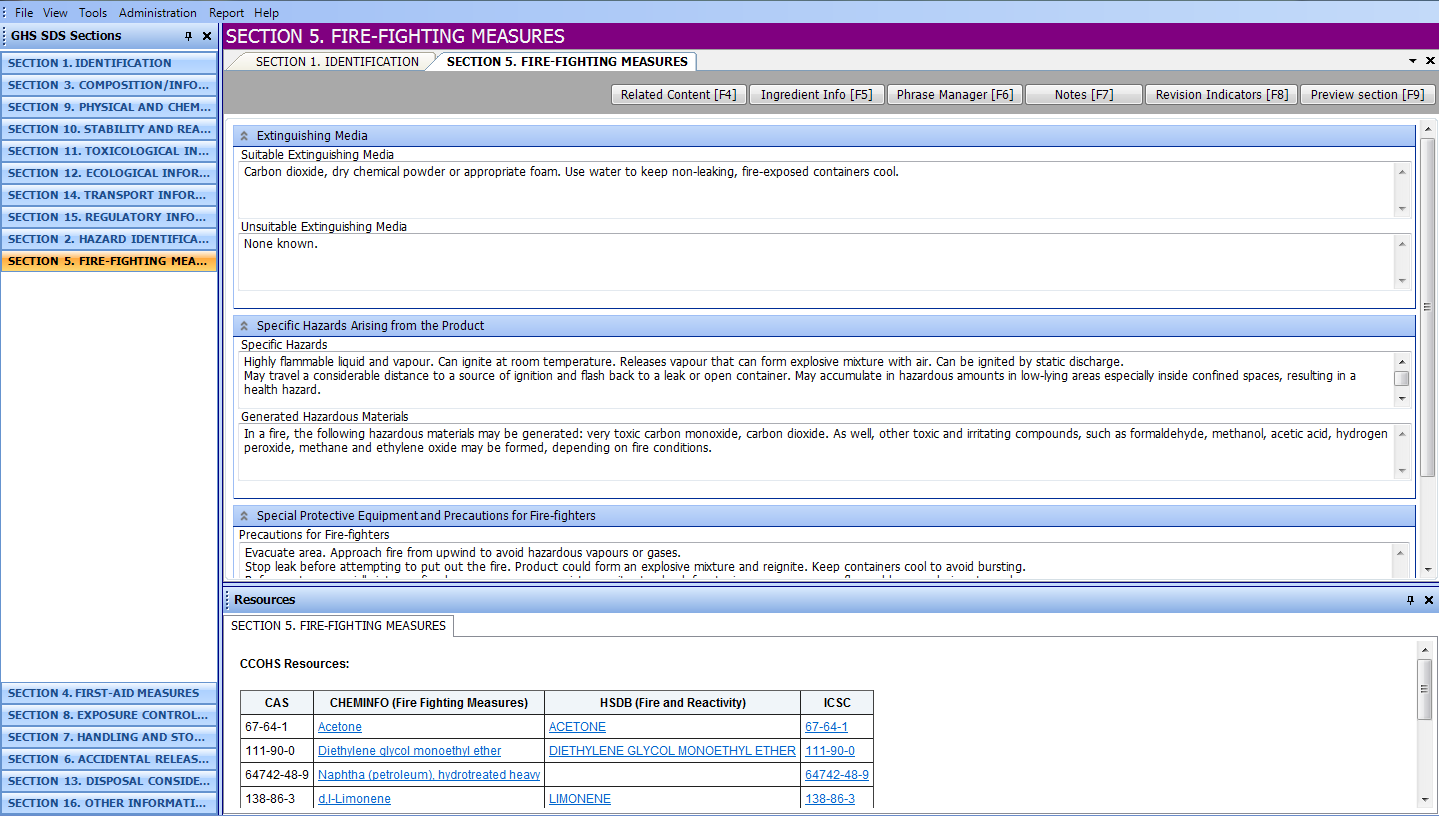Collapse Special Protective Equipment and Precautions section
Image resolution: width=1440 pixels, height=816 pixels.
click(x=244, y=516)
